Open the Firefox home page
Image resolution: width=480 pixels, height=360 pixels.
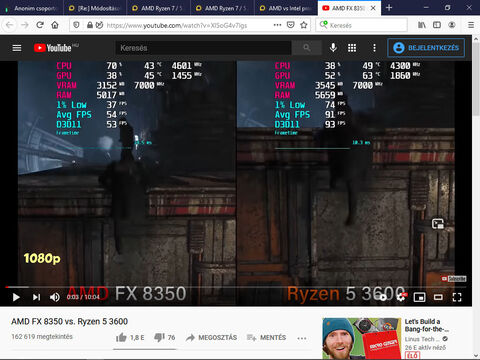coord(55,25)
